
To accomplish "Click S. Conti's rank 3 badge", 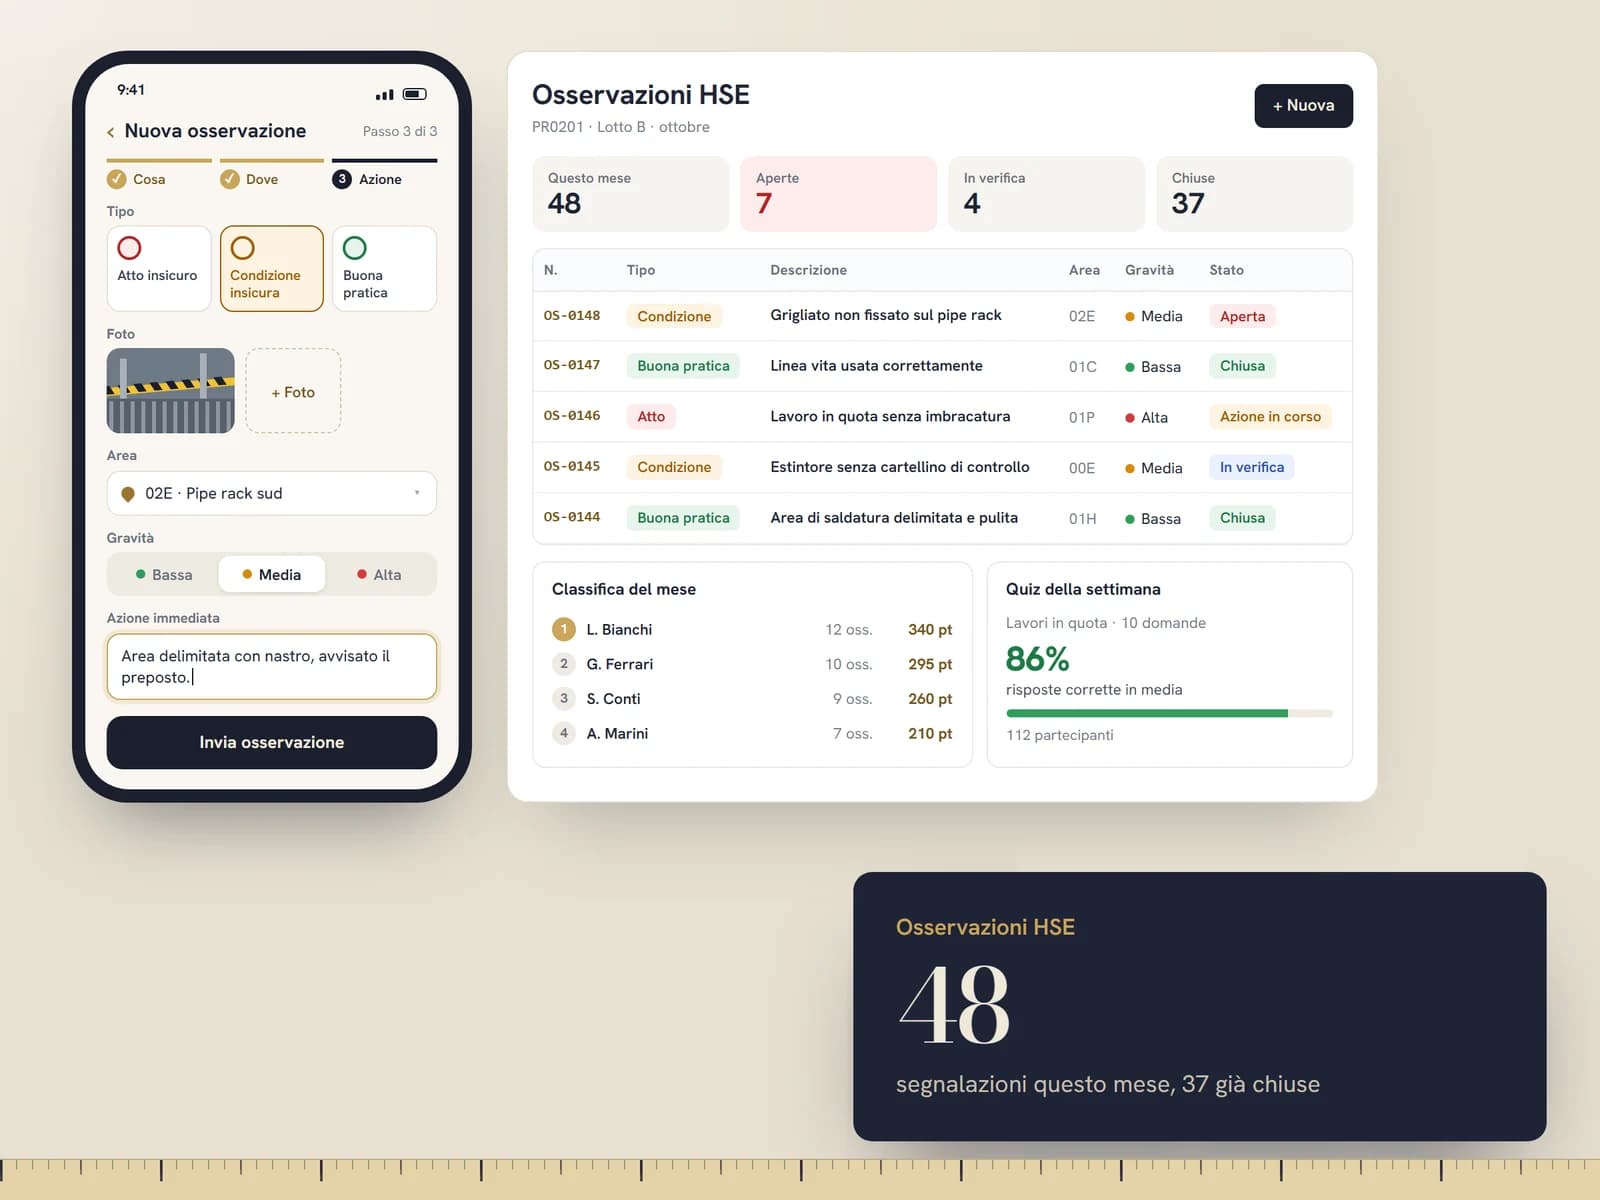I will (x=564, y=699).
